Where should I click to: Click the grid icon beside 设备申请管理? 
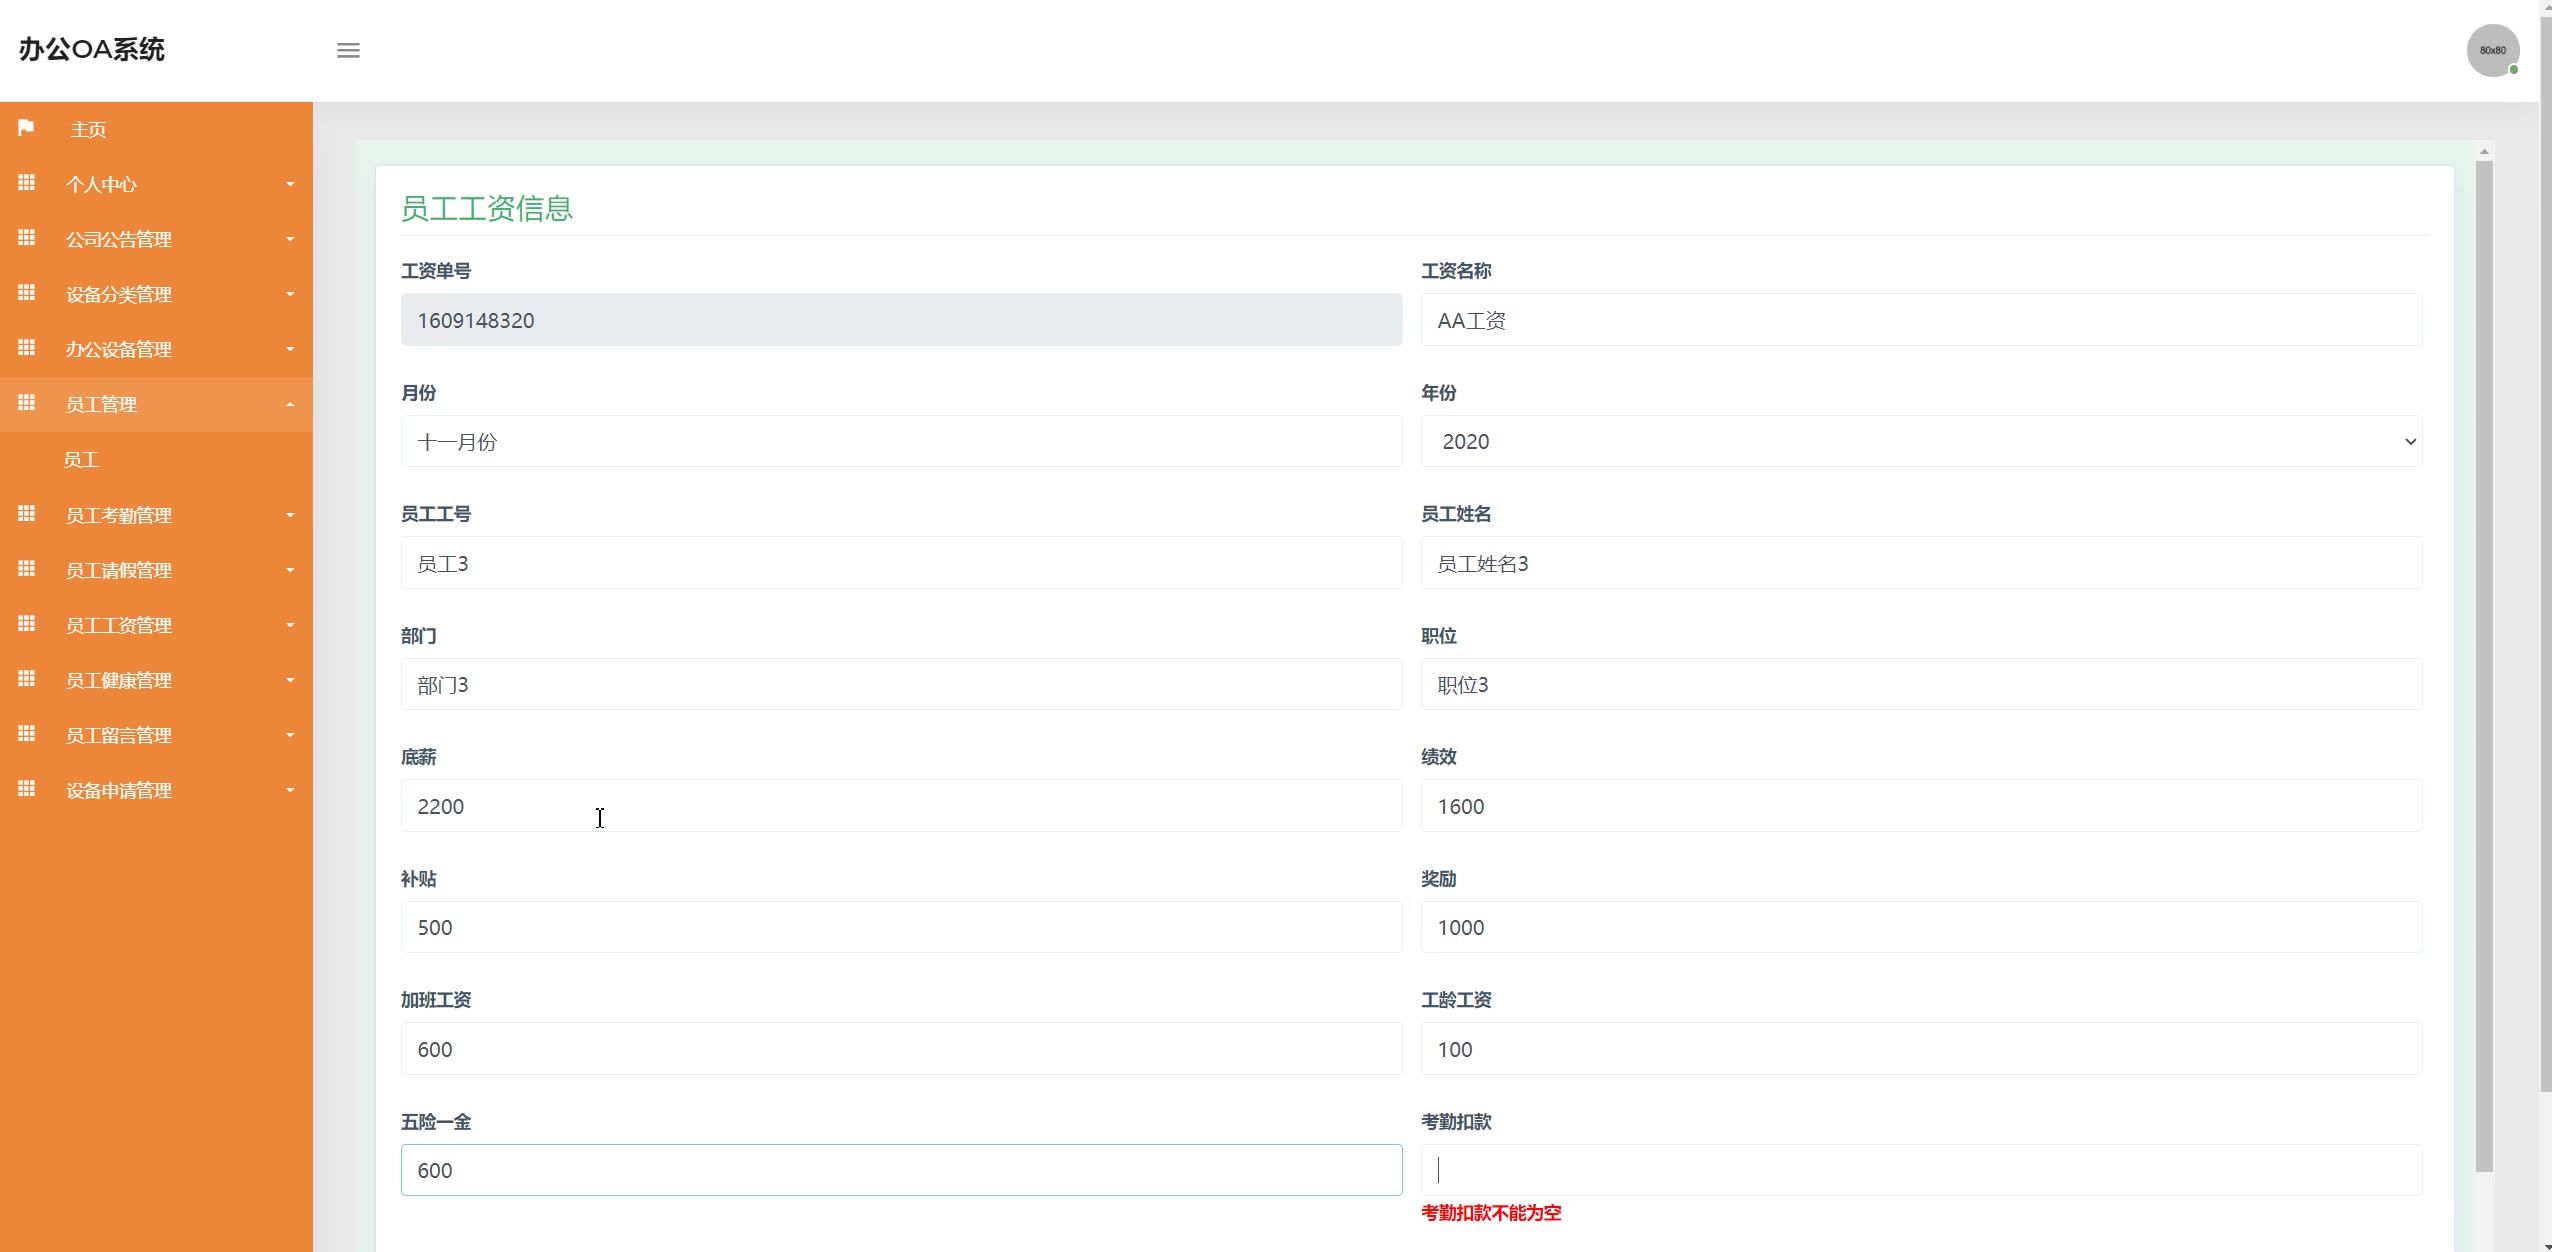tap(27, 789)
